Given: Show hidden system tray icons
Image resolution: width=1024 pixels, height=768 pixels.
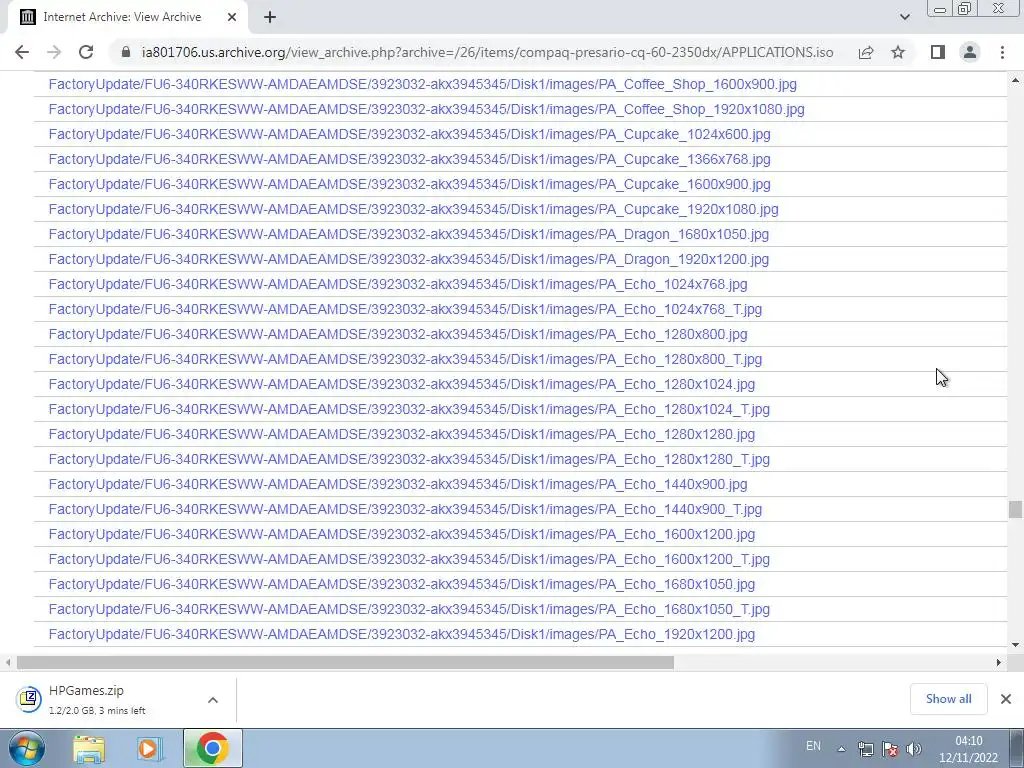Looking at the screenshot, I should 841,749.
